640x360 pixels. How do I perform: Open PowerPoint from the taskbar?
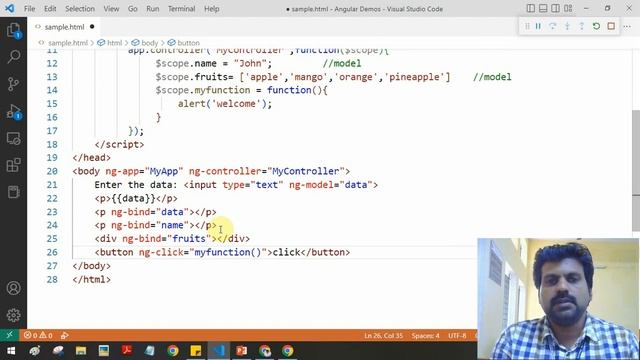242,351
